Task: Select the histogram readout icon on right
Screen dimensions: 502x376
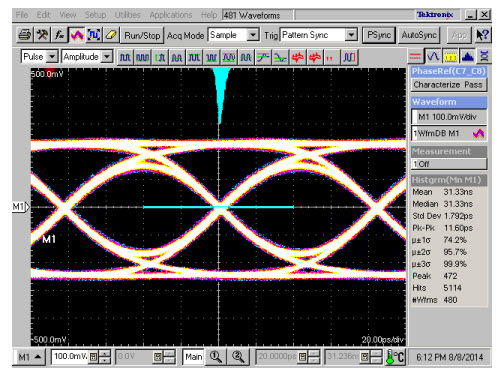Action: 468,57
